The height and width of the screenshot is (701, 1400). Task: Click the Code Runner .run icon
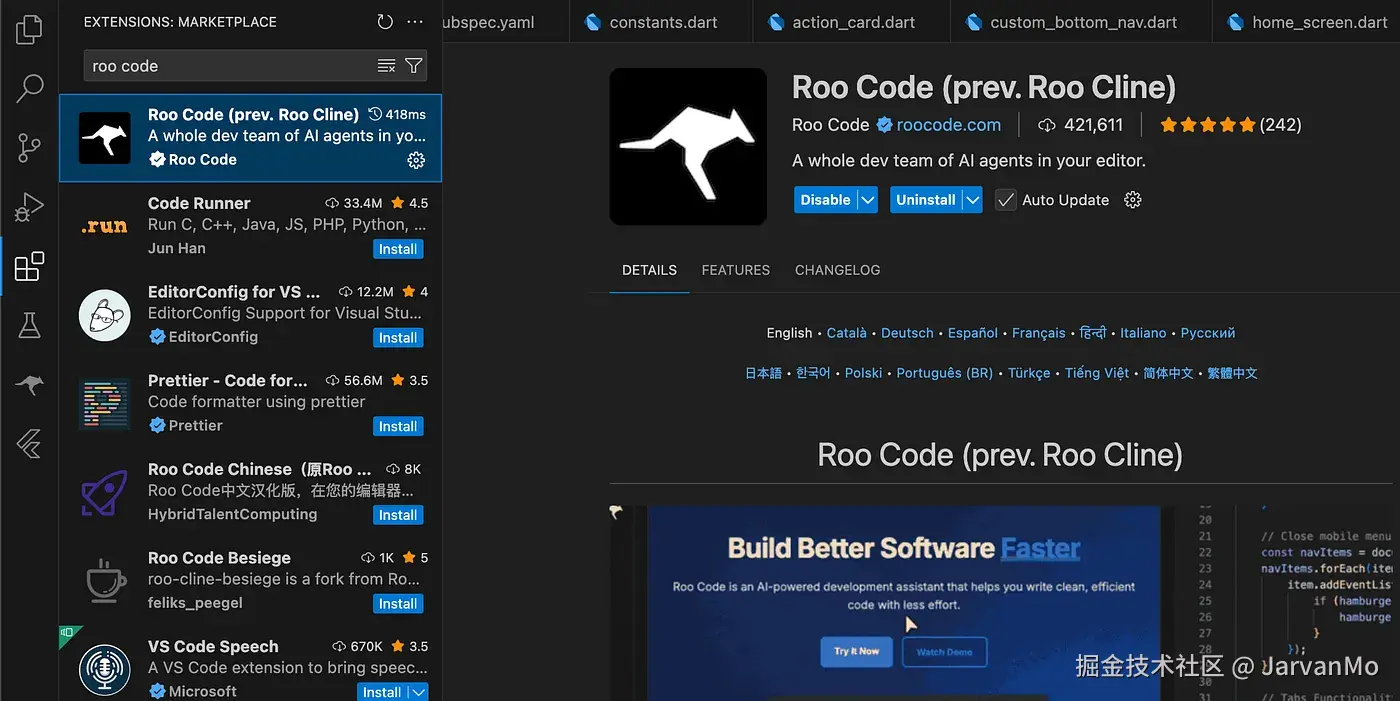[x=104, y=226]
